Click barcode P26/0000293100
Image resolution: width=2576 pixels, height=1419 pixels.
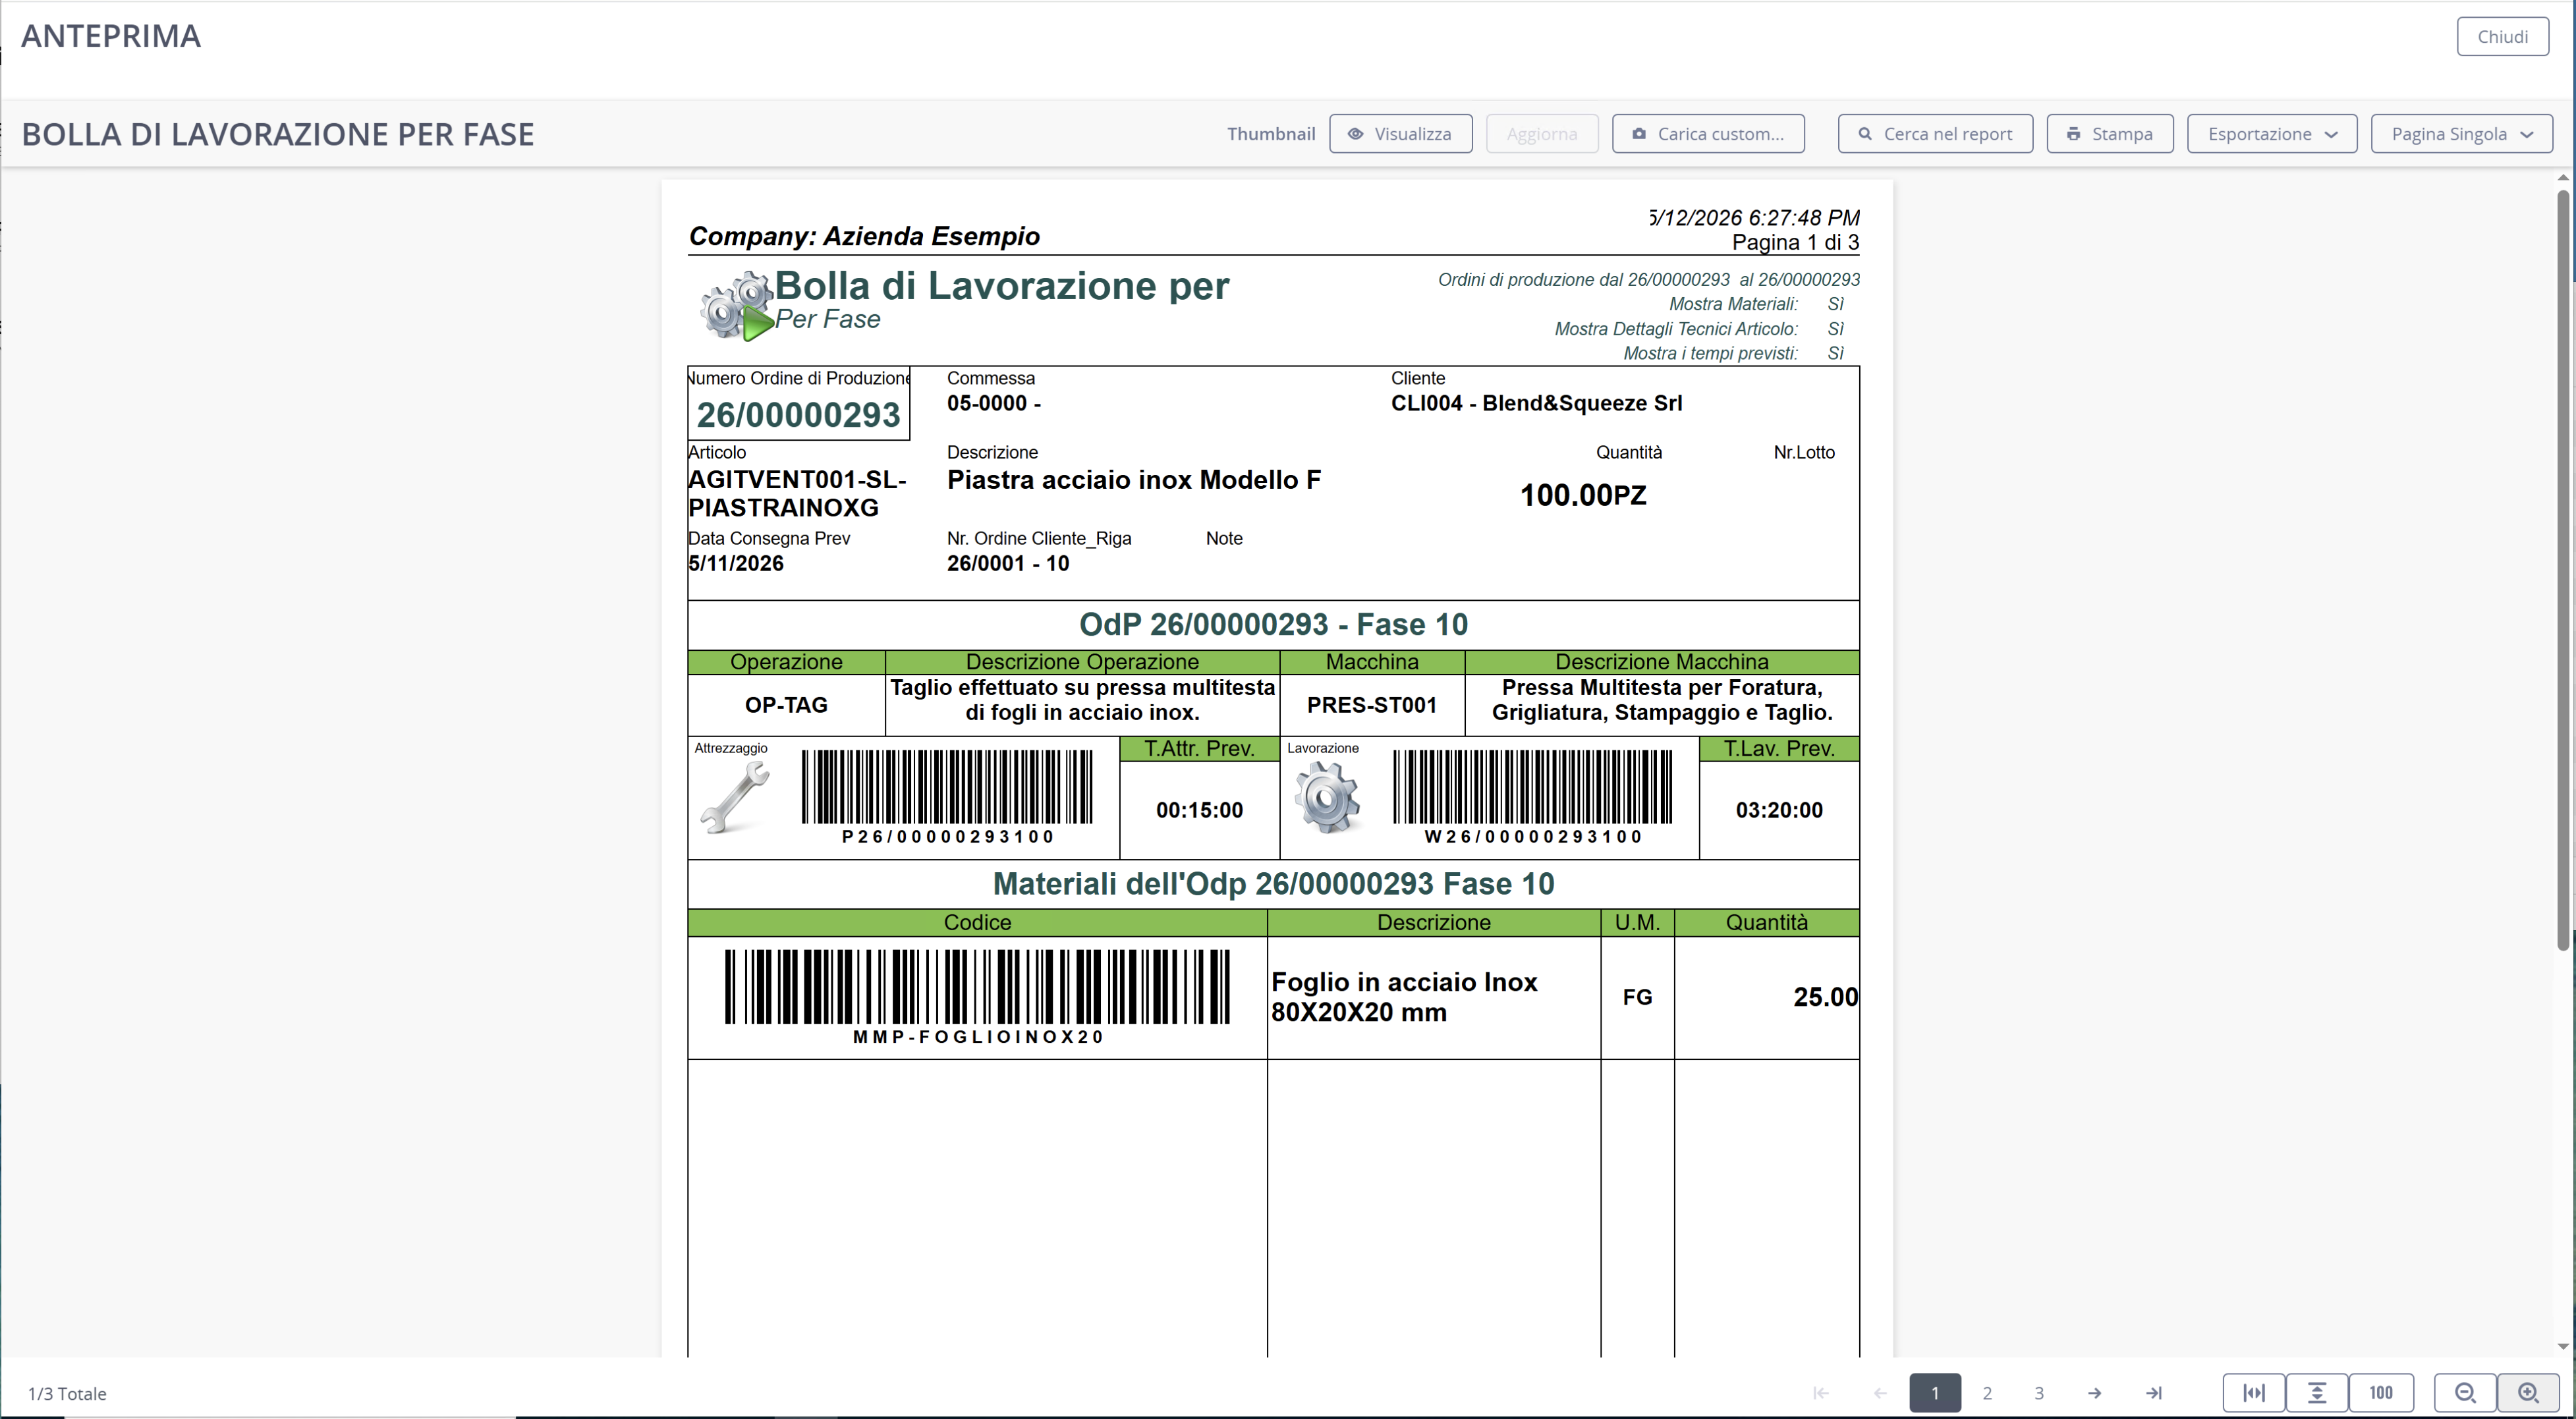click(x=947, y=798)
